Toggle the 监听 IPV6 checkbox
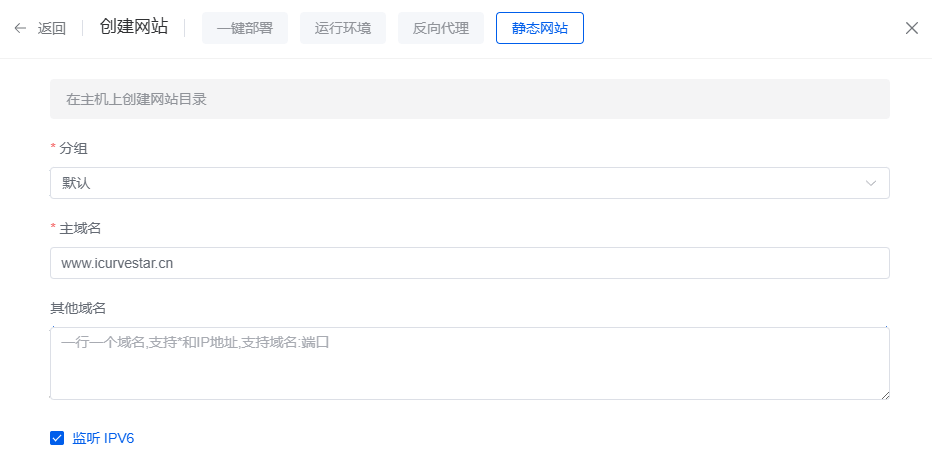This screenshot has height=465, width=932. tap(57, 437)
